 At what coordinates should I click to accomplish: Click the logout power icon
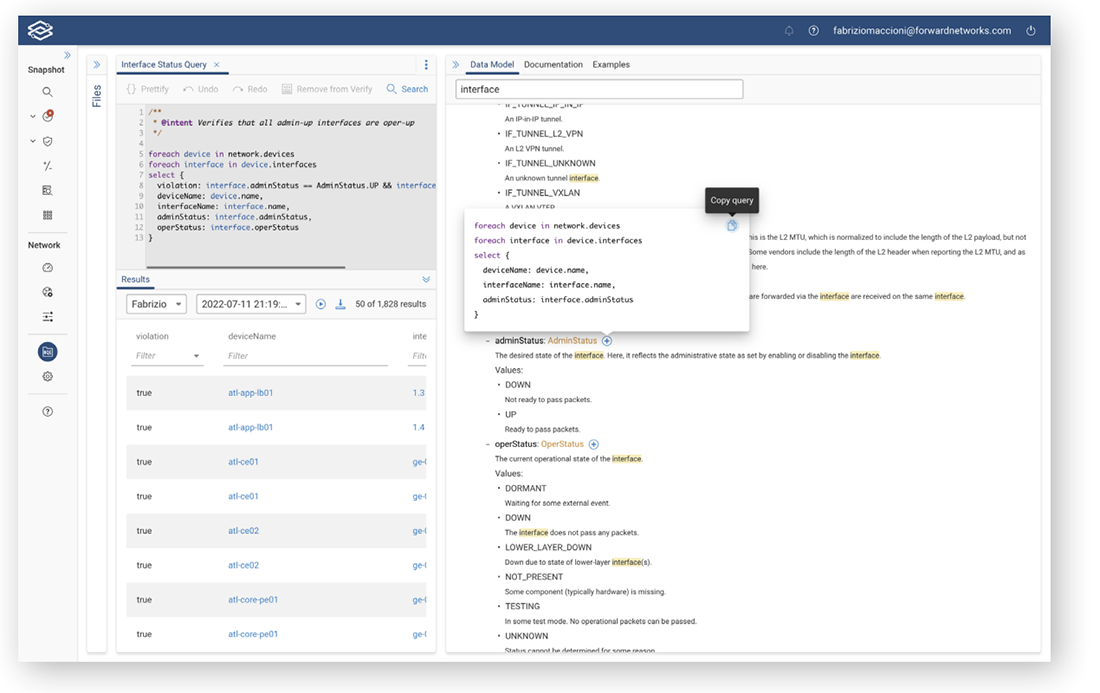pos(1031,31)
